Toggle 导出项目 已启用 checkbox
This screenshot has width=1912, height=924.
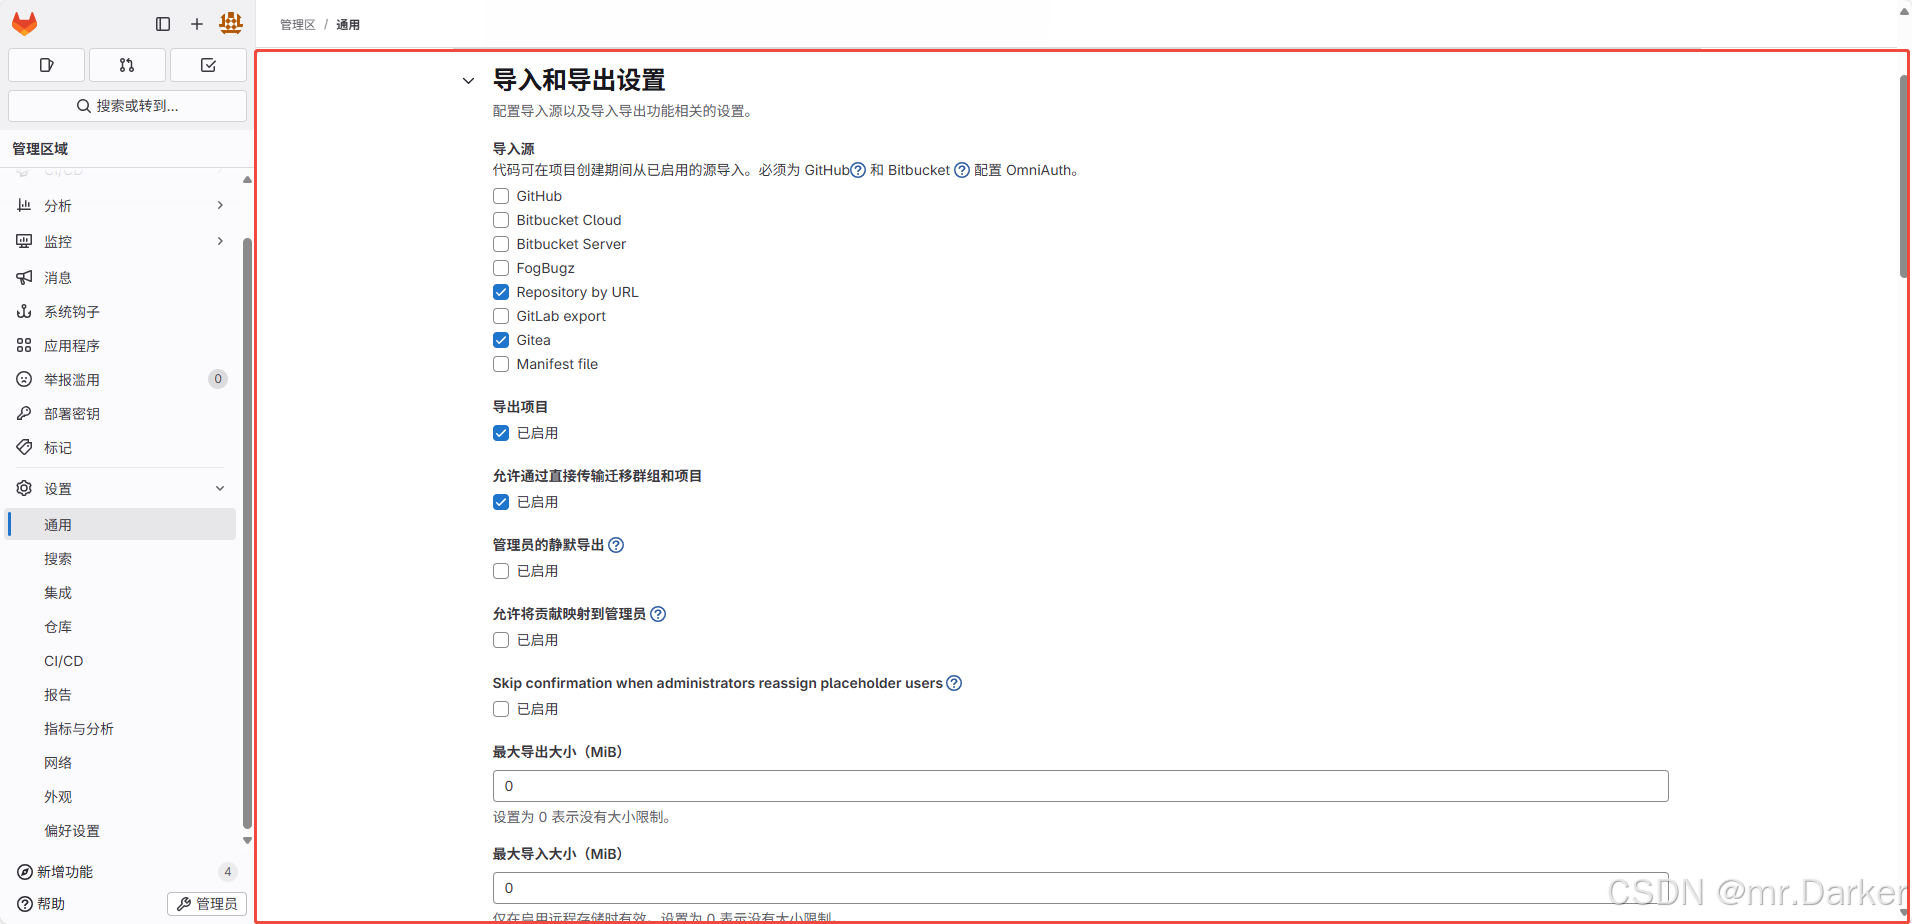[x=501, y=433]
